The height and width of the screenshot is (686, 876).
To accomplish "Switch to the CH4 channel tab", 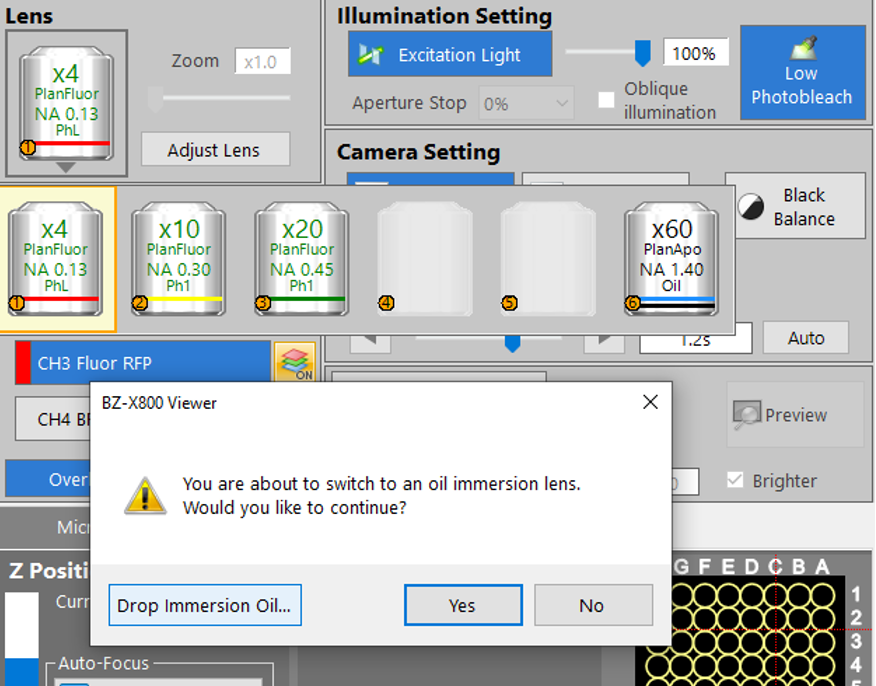I will (x=53, y=419).
